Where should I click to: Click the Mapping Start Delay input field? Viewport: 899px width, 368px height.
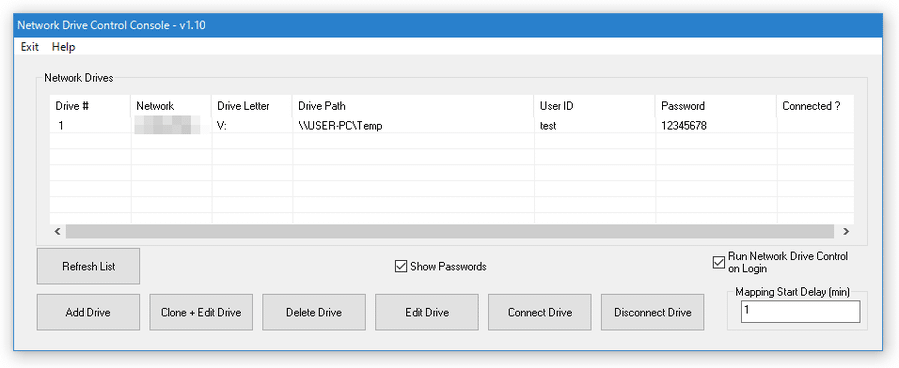(x=800, y=312)
